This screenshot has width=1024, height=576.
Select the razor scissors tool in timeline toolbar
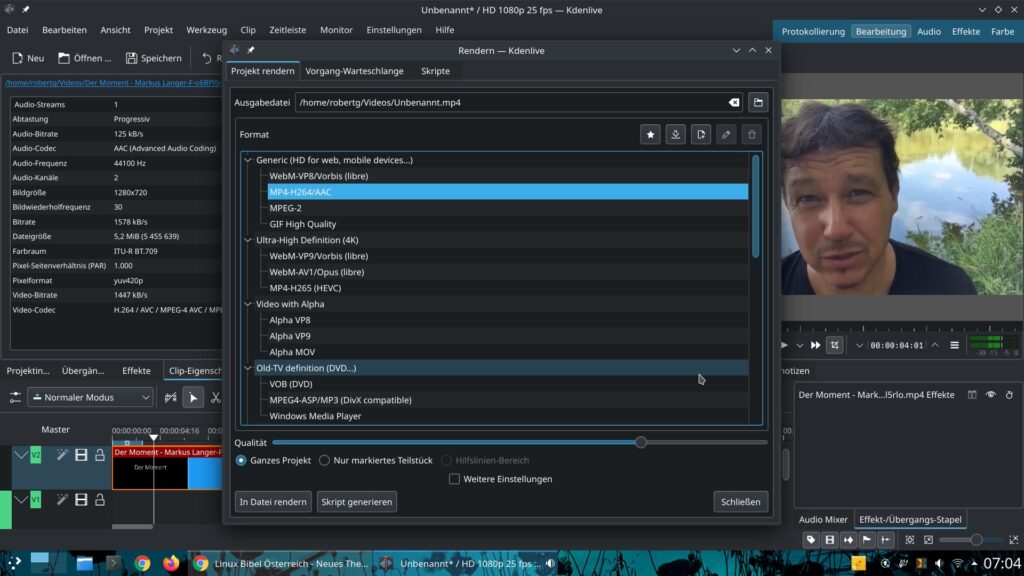point(216,397)
